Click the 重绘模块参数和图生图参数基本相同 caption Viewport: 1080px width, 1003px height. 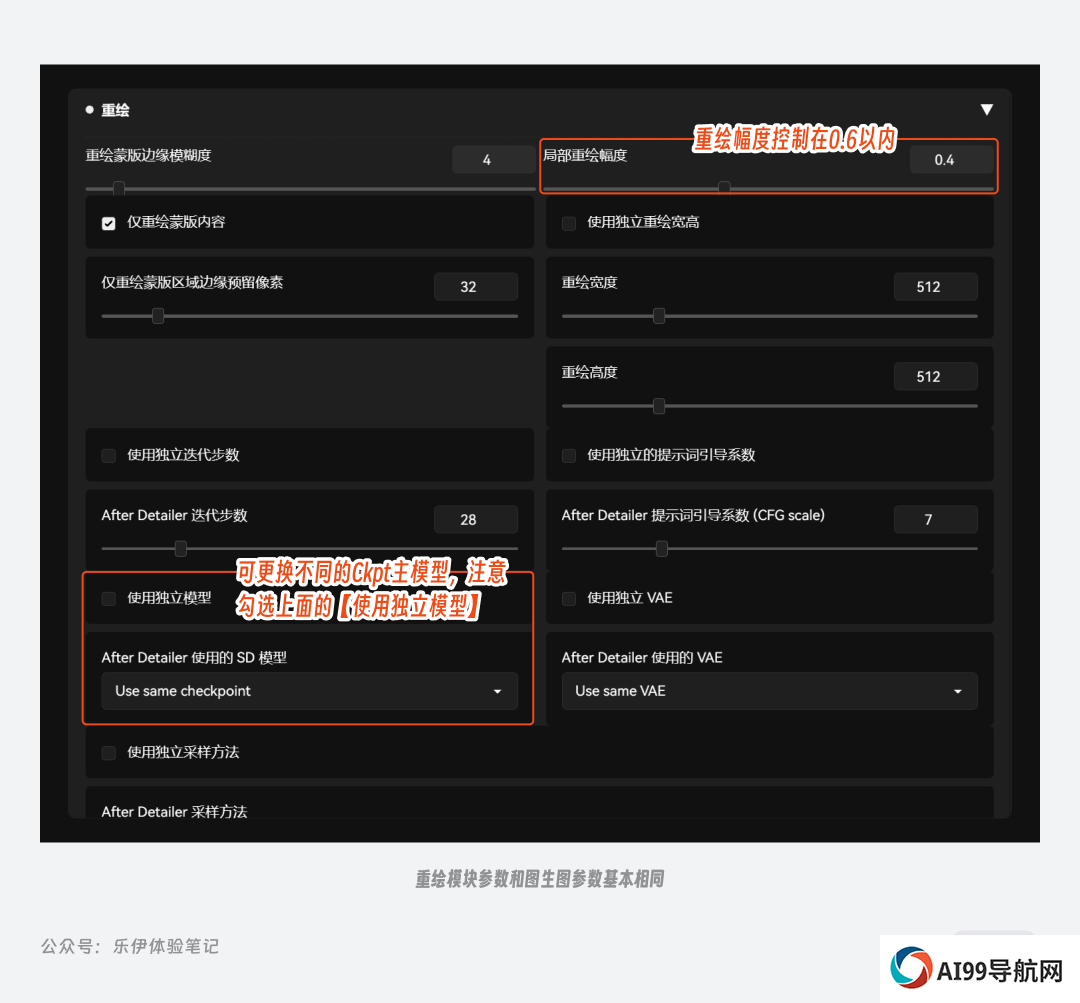540,879
